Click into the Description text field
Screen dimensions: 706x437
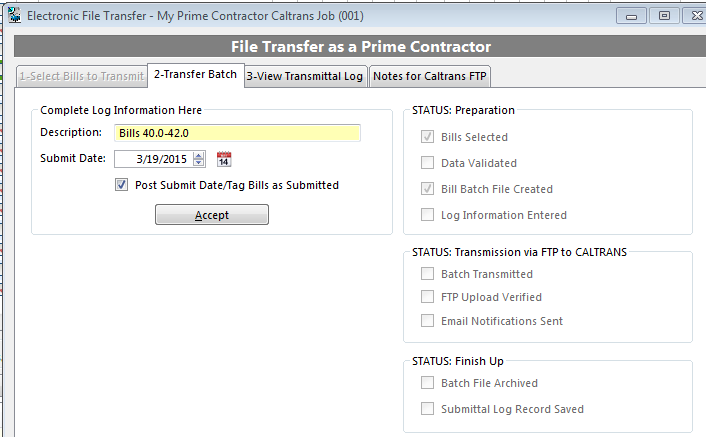[x=237, y=133]
